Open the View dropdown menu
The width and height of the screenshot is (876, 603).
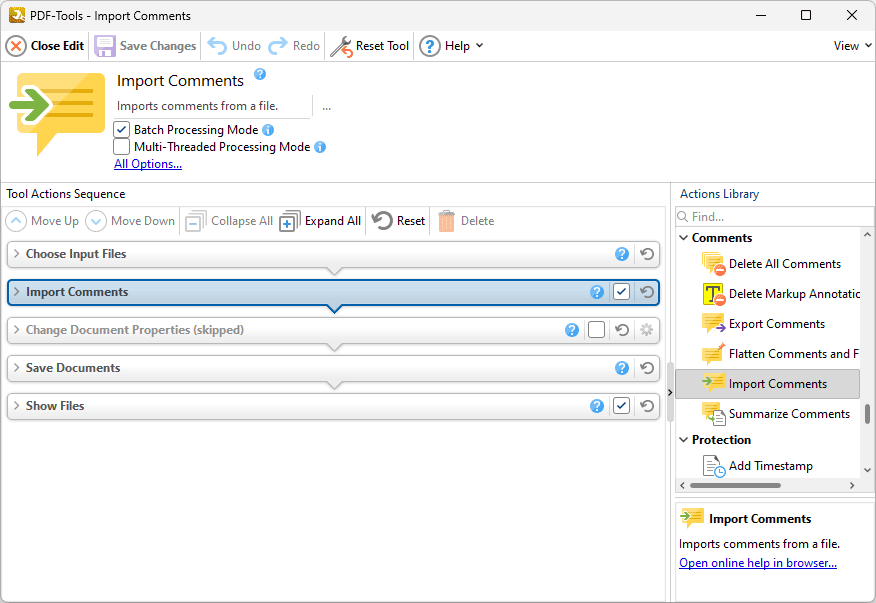tap(853, 46)
